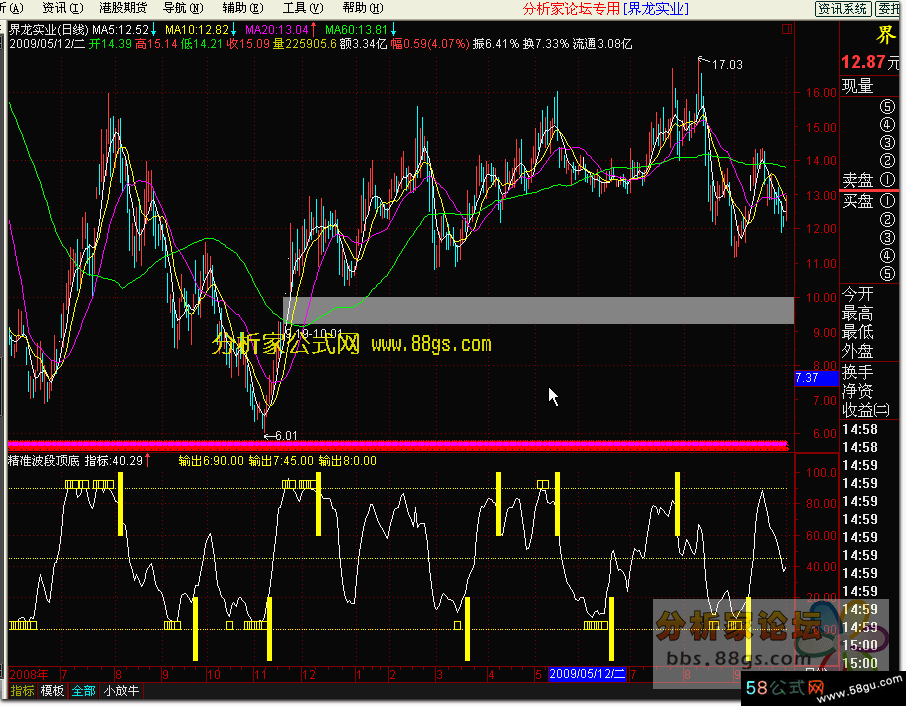Image resolution: width=906 pixels, height=706 pixels.
Task: Click the 最低 label
Action: click(857, 332)
